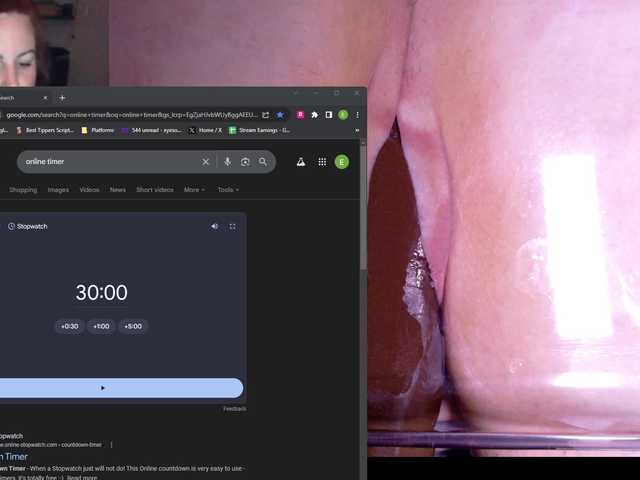Close the current browser tab
The width and height of the screenshot is (640, 480).
pos(45,98)
